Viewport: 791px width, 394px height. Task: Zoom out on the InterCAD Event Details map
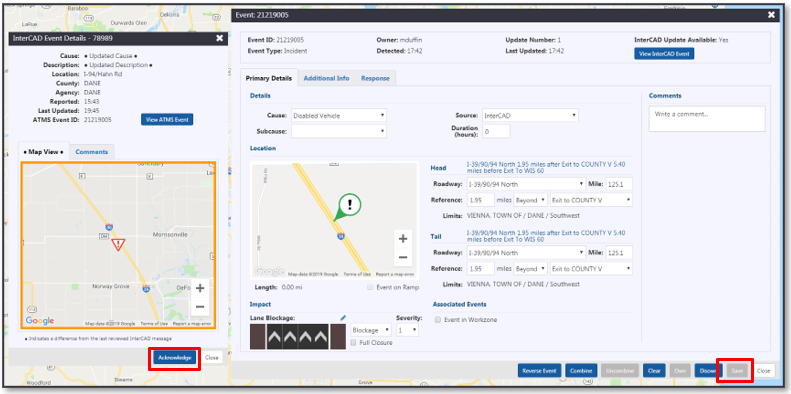200,307
